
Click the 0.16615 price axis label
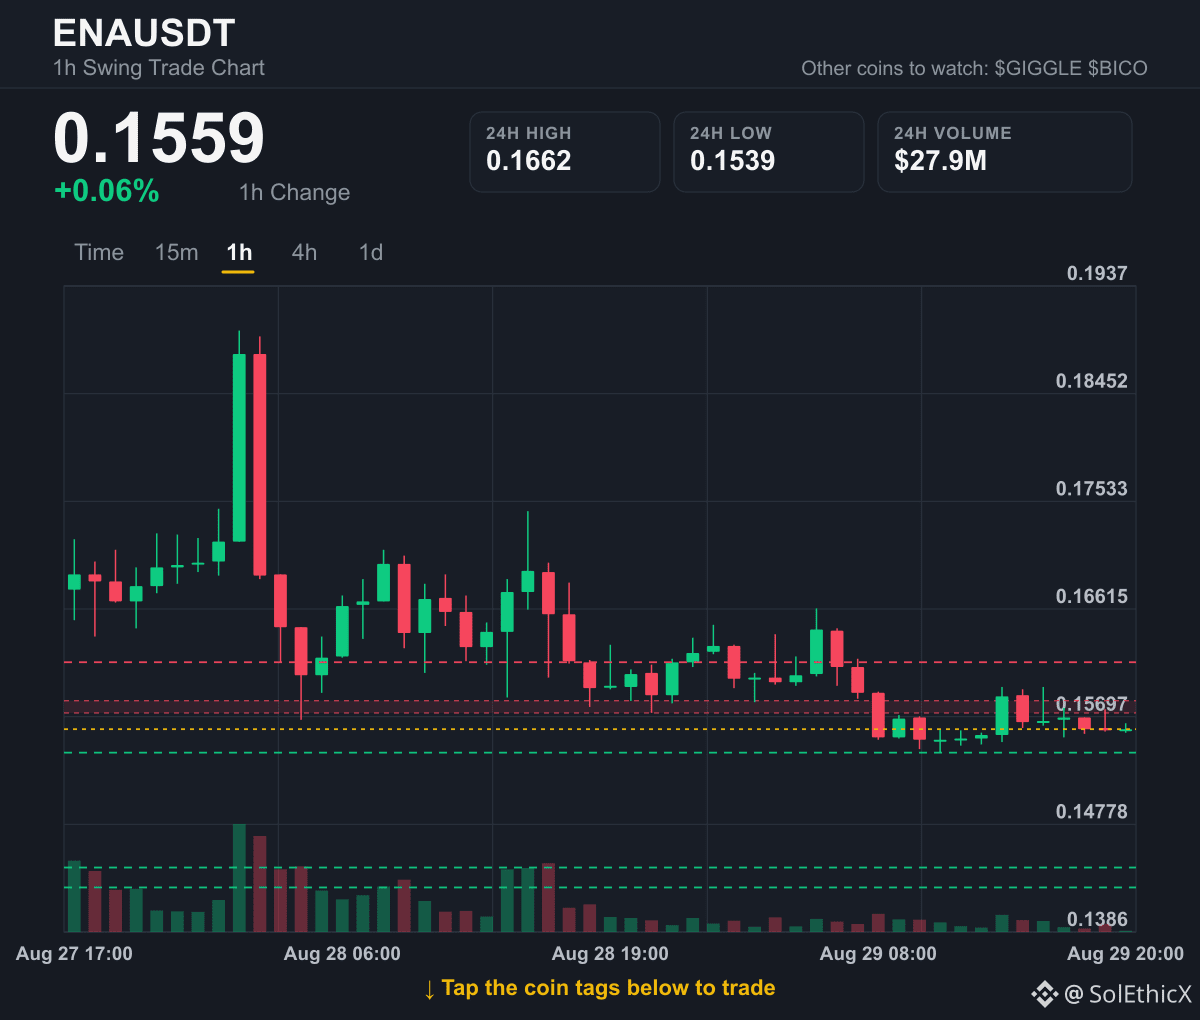(x=1091, y=597)
